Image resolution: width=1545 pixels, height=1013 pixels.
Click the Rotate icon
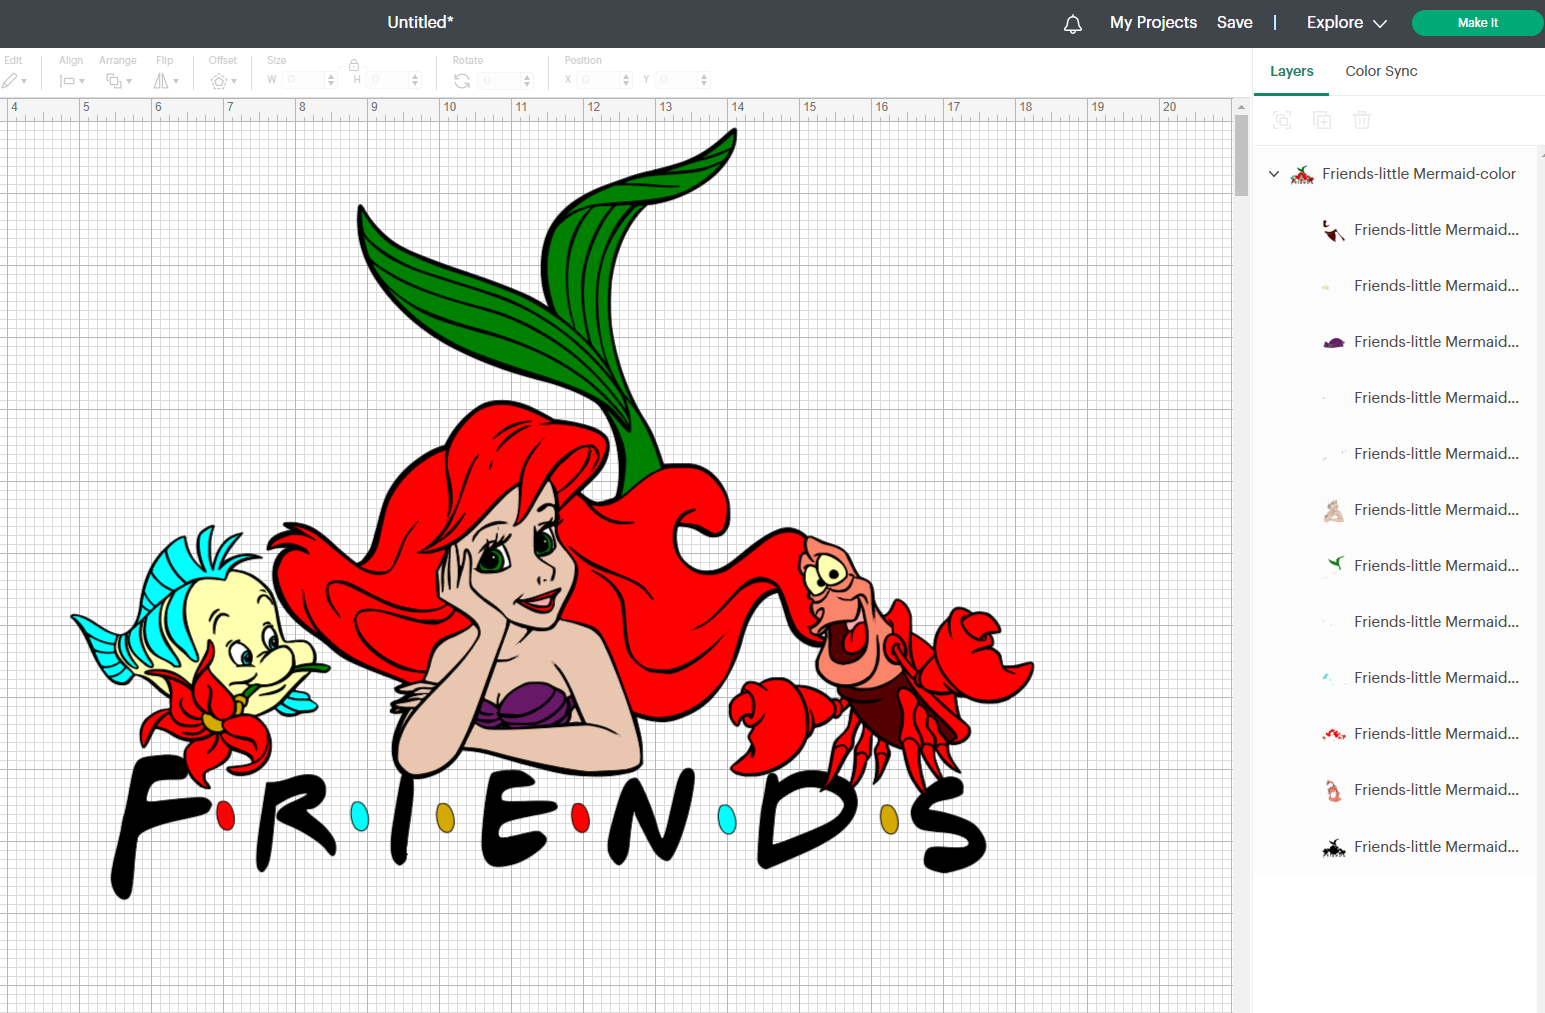[461, 80]
